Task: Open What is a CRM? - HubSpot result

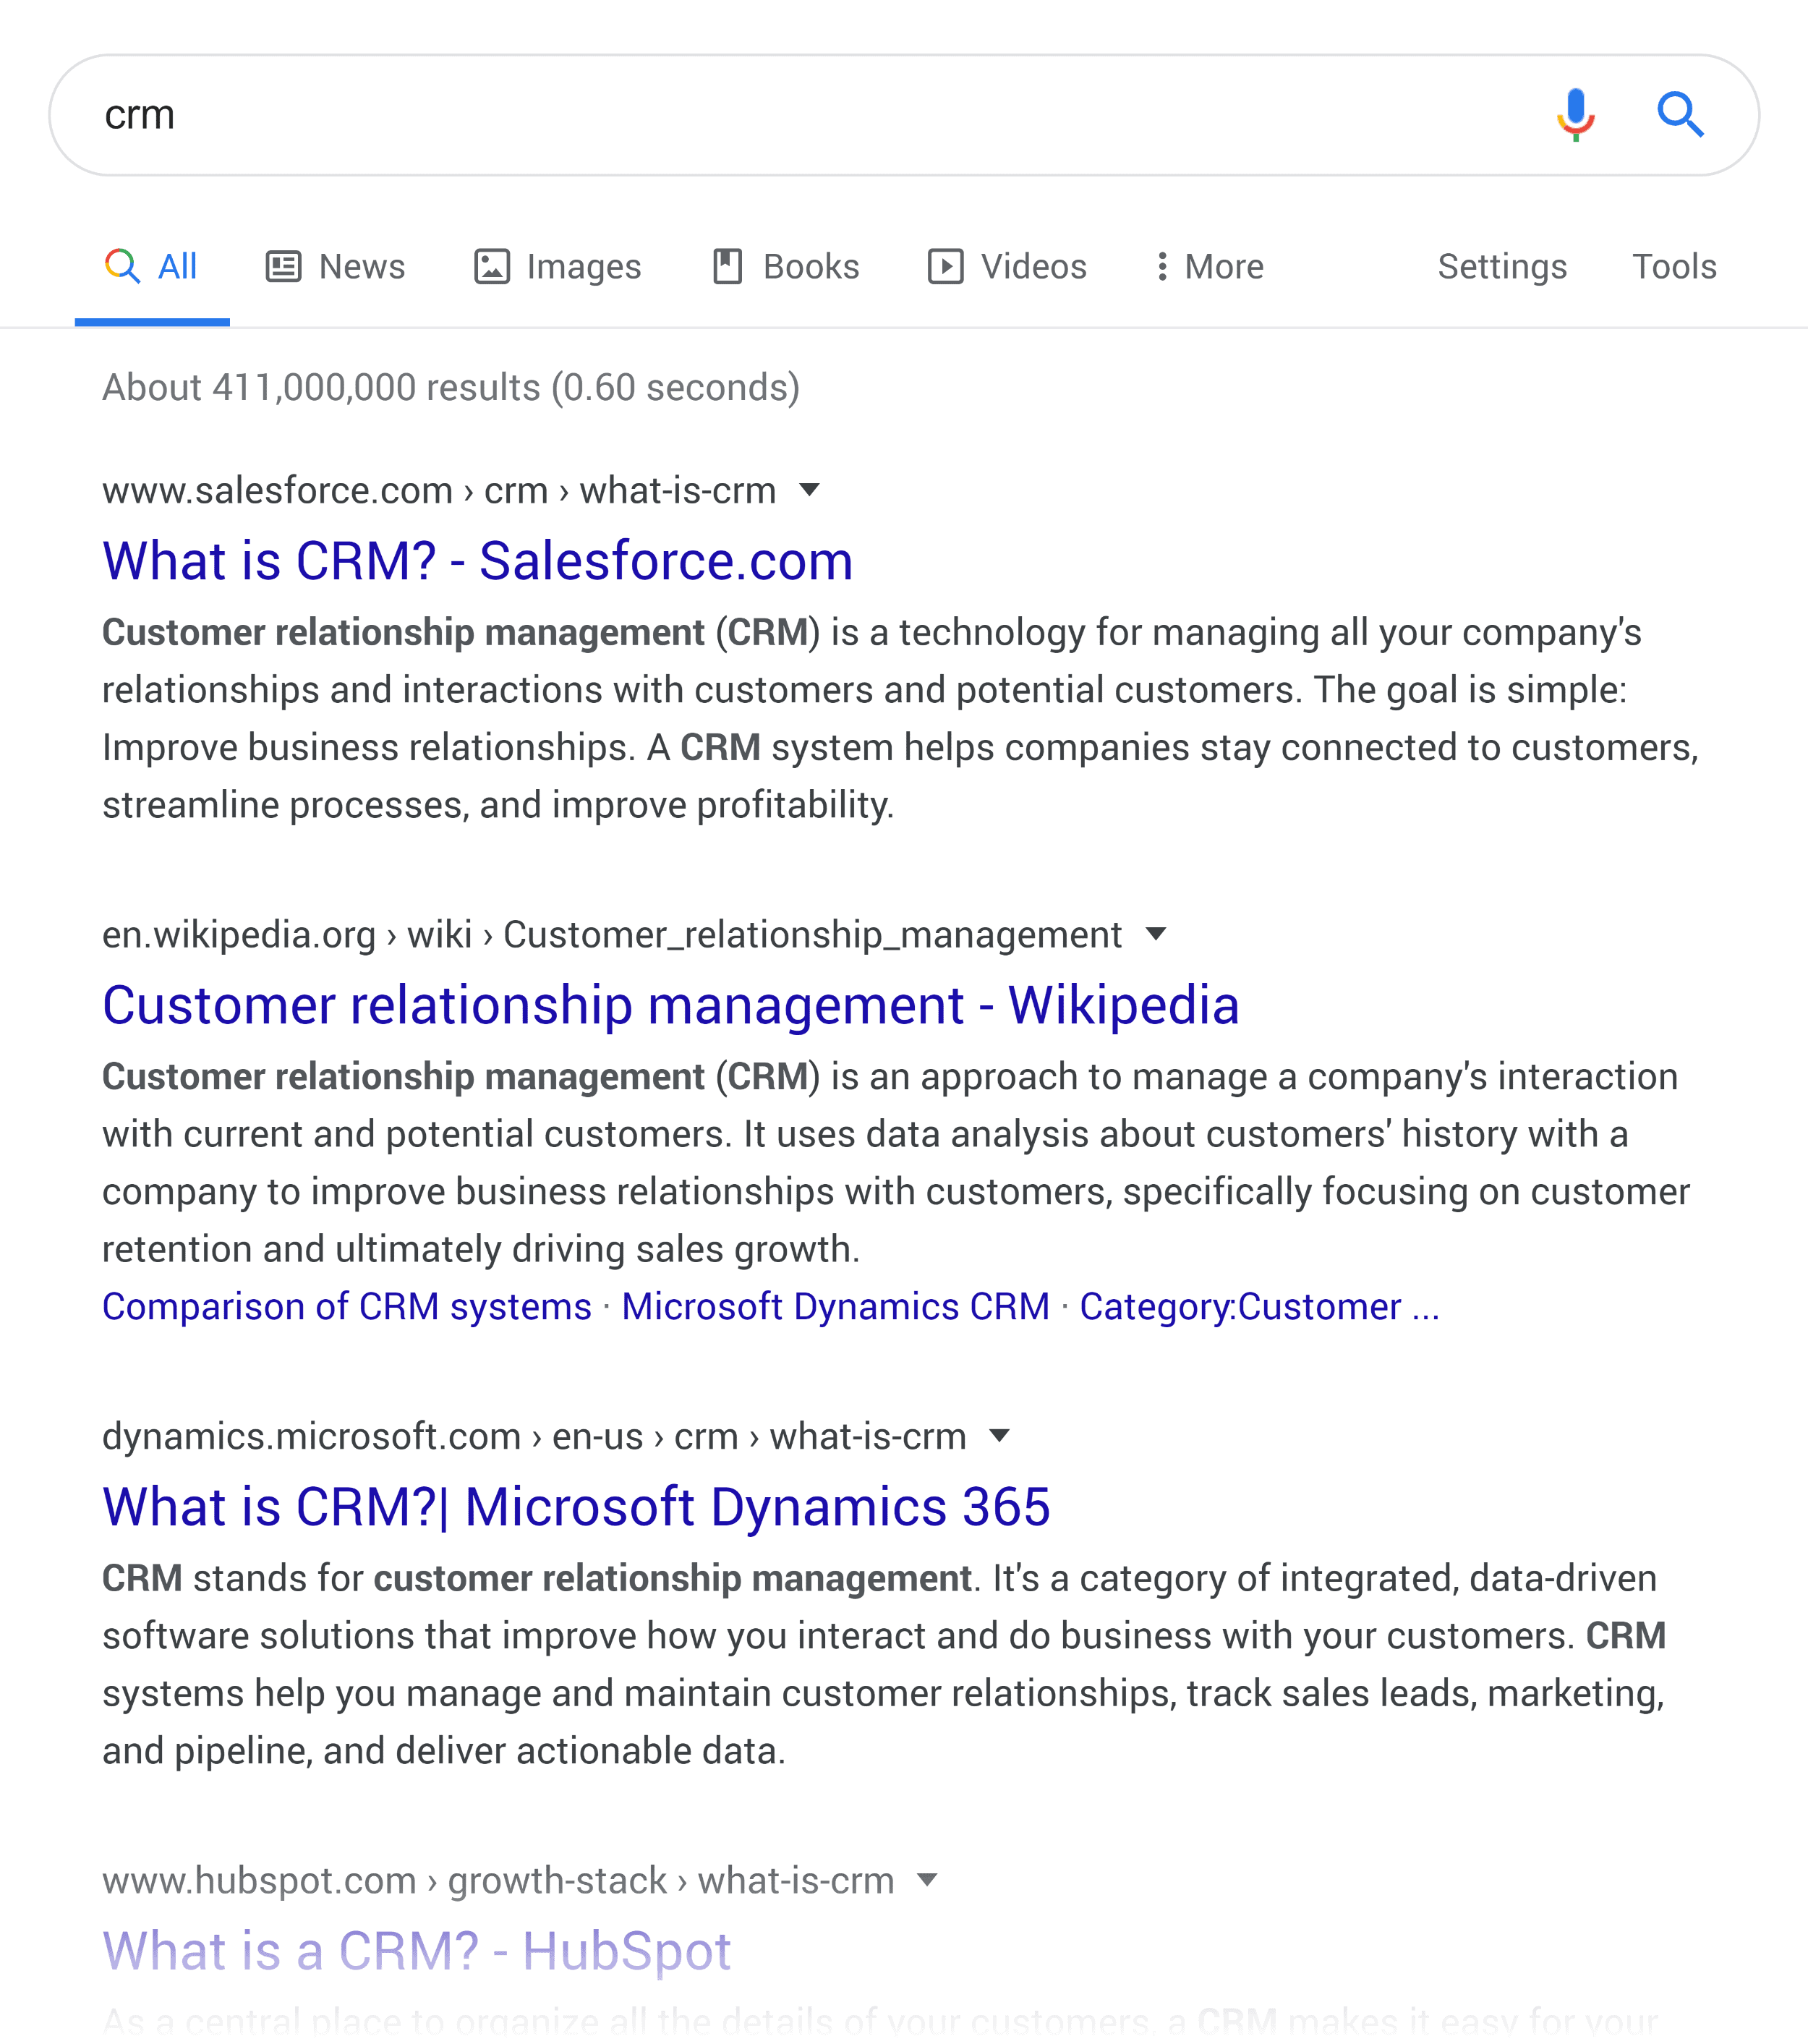Action: [x=417, y=1951]
